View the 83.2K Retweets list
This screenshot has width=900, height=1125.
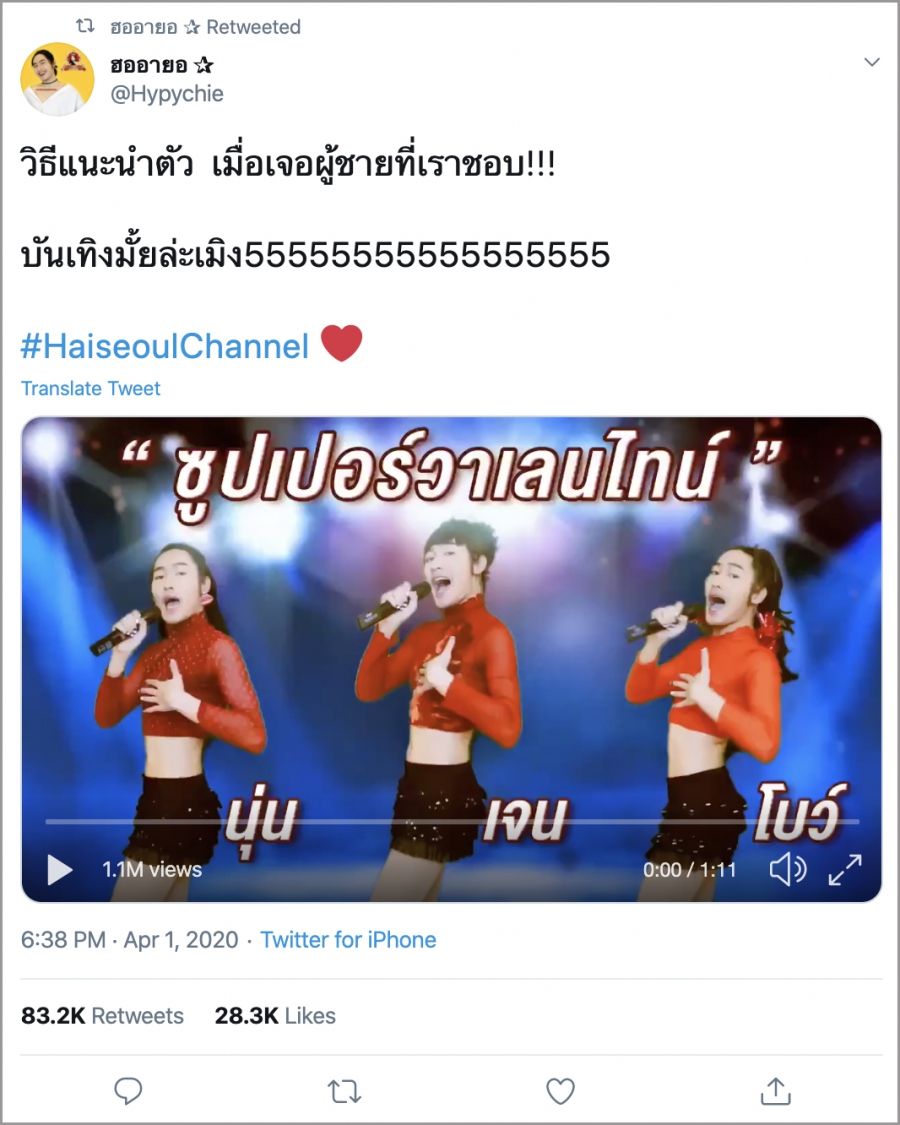[x=102, y=1016]
